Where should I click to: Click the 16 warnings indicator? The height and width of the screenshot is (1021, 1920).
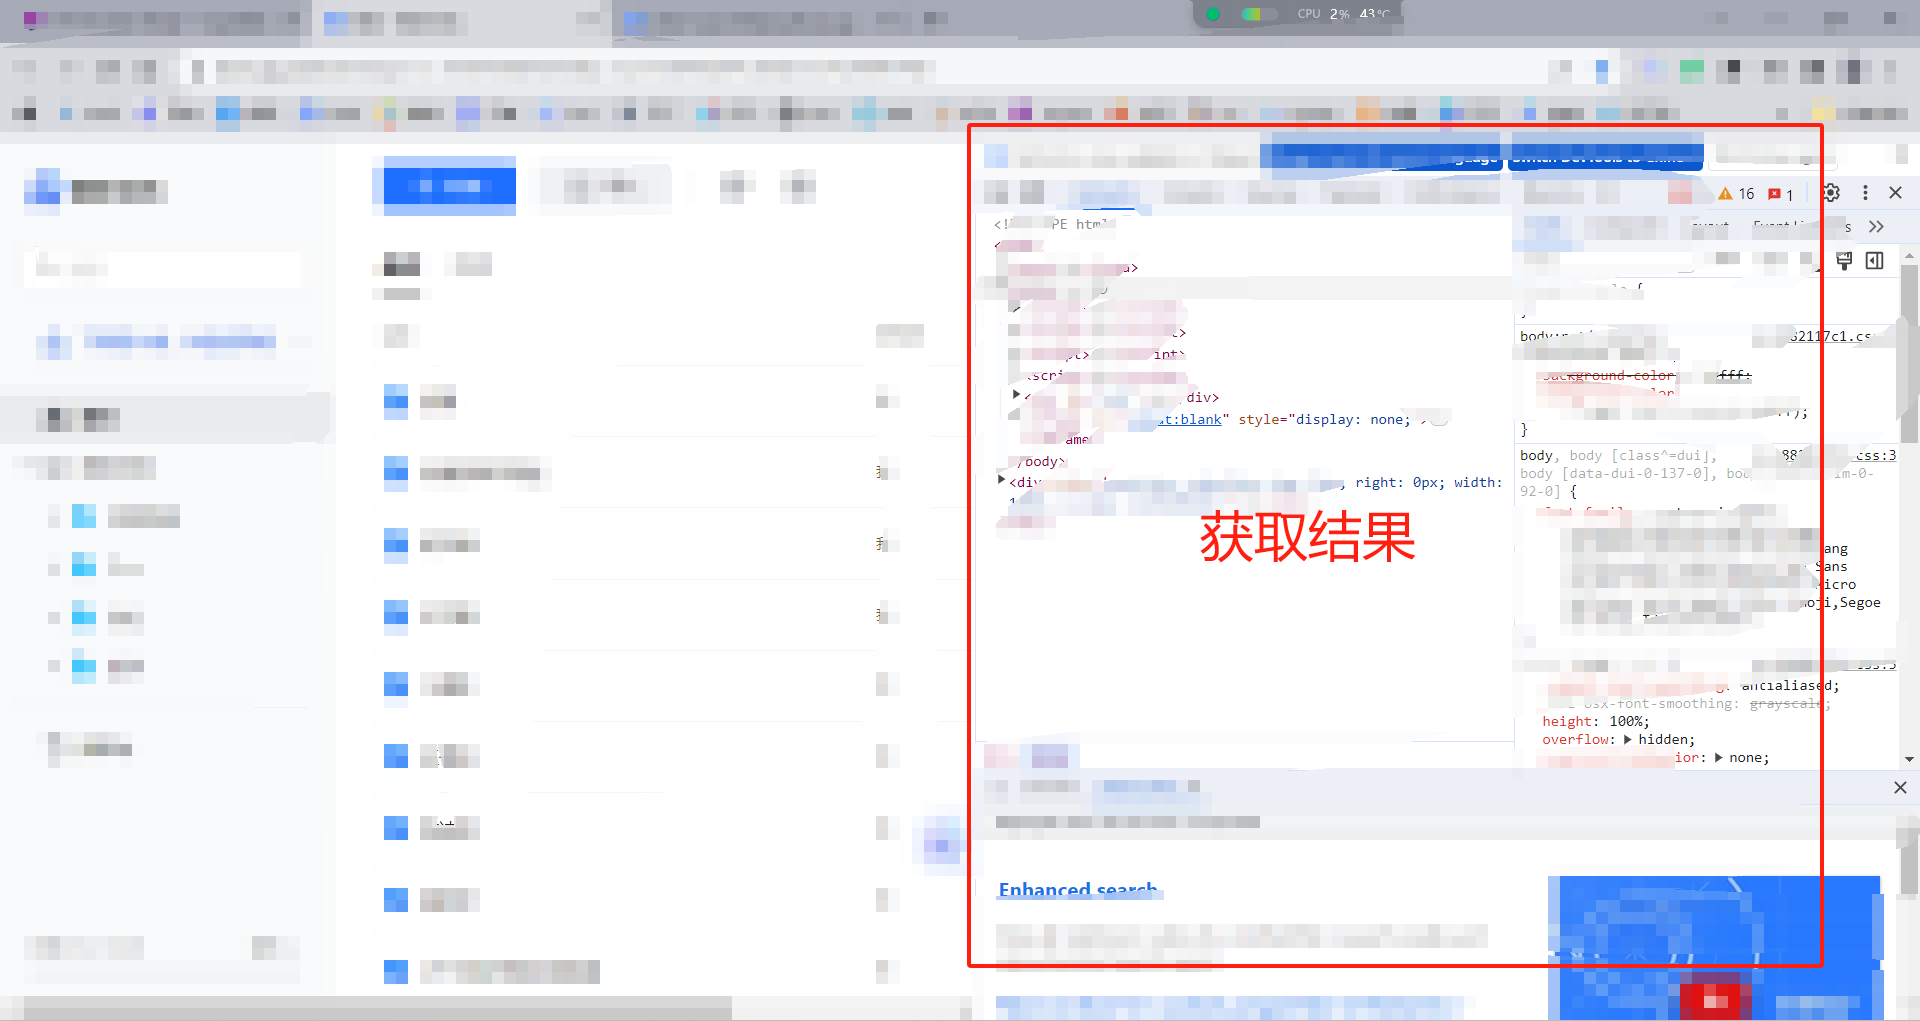(x=1736, y=194)
